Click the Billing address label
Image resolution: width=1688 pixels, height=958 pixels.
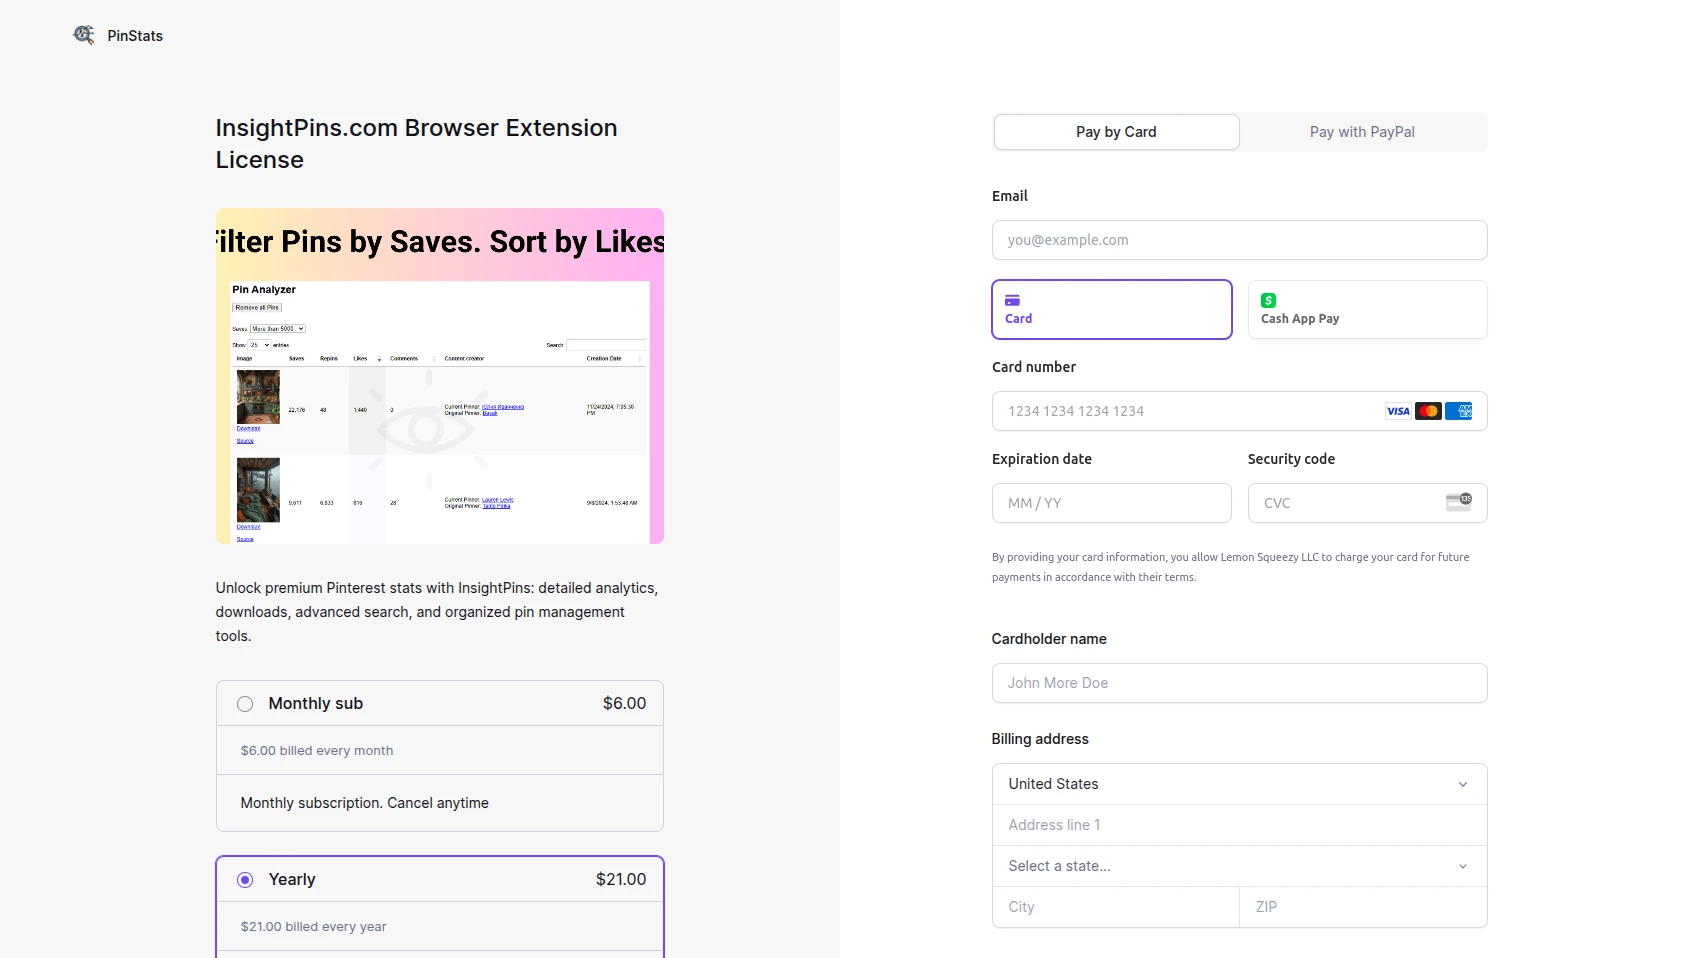tap(1040, 739)
